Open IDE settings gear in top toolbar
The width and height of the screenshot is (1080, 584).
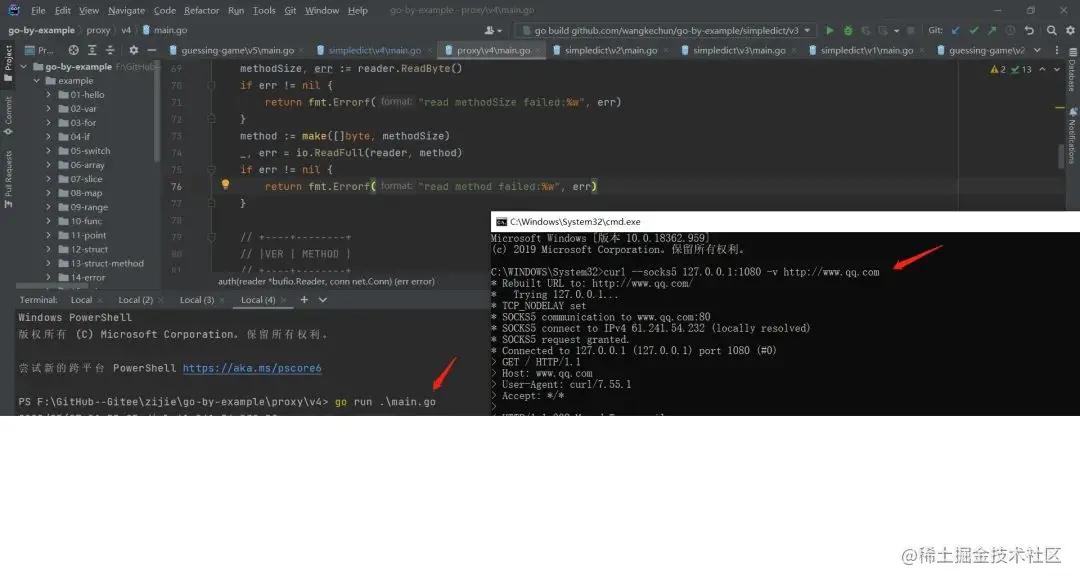(1070, 30)
